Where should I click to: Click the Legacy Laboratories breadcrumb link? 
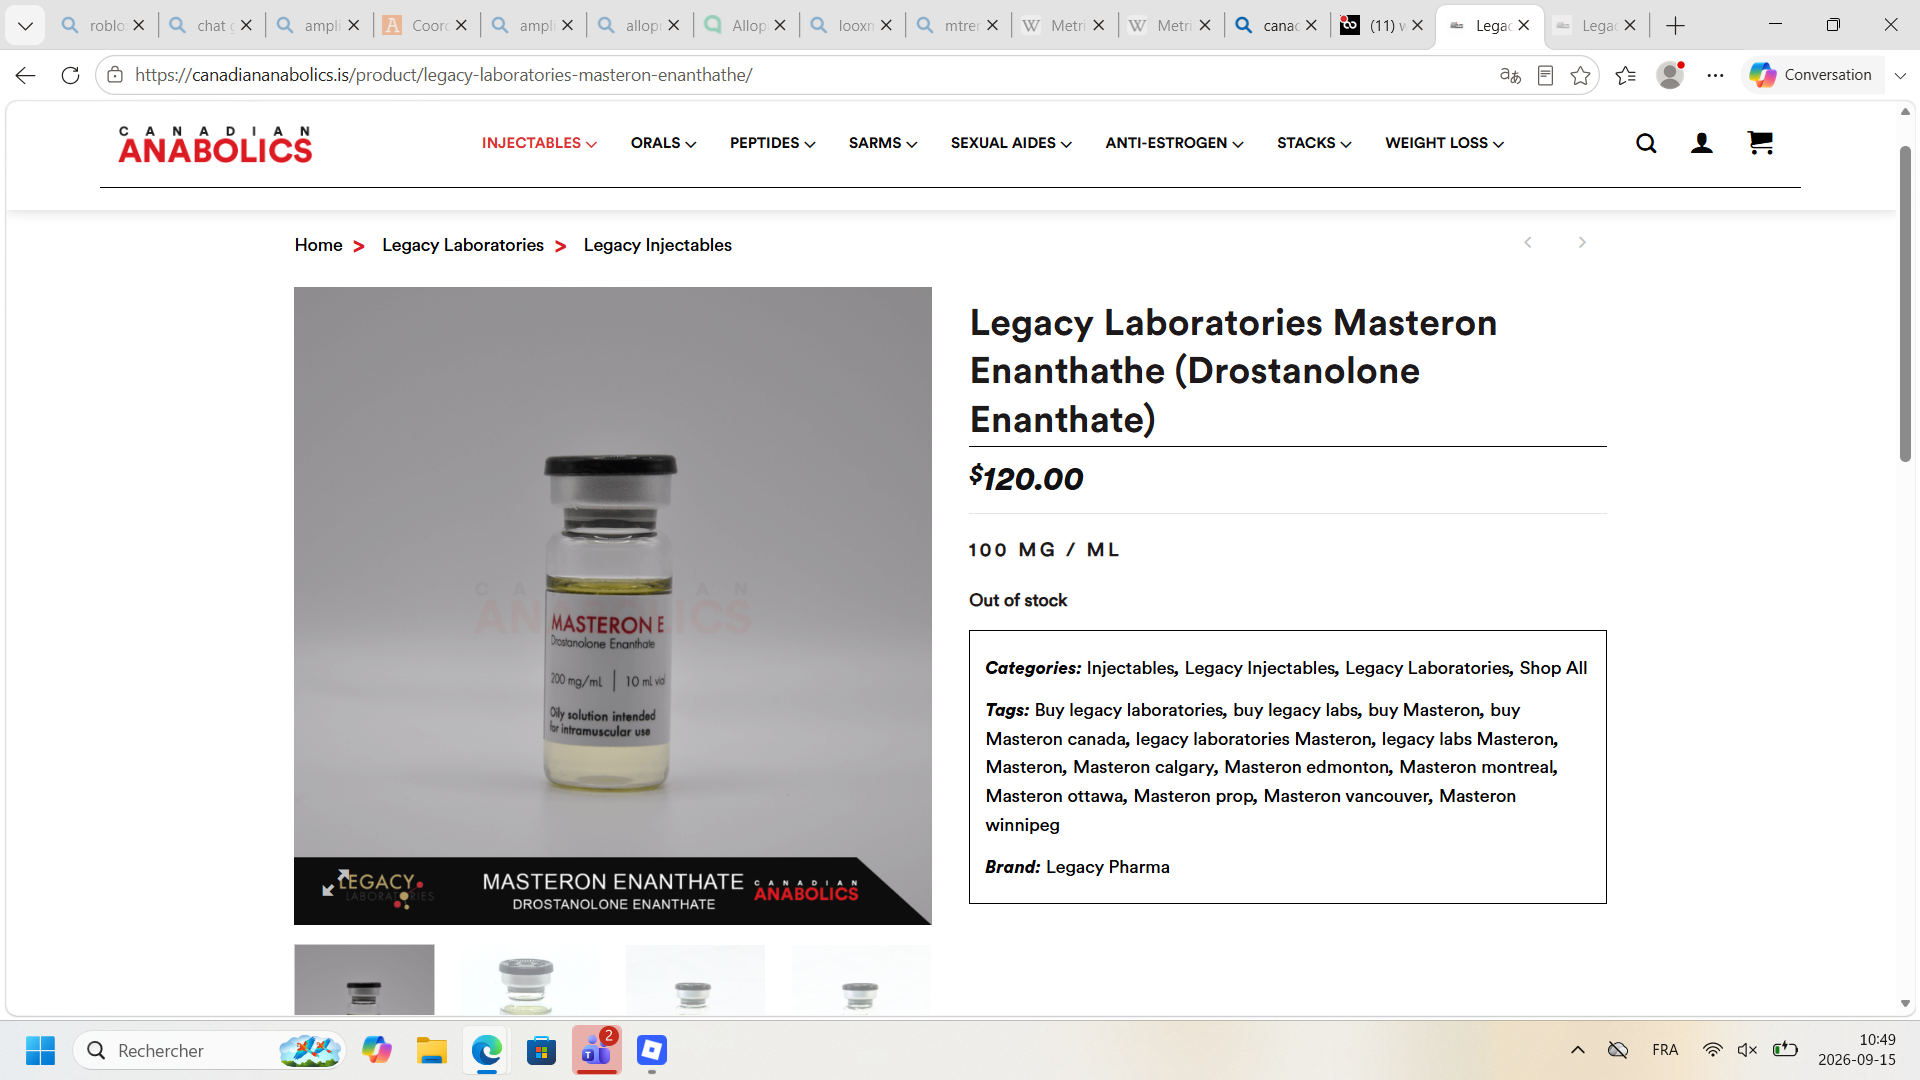point(463,245)
